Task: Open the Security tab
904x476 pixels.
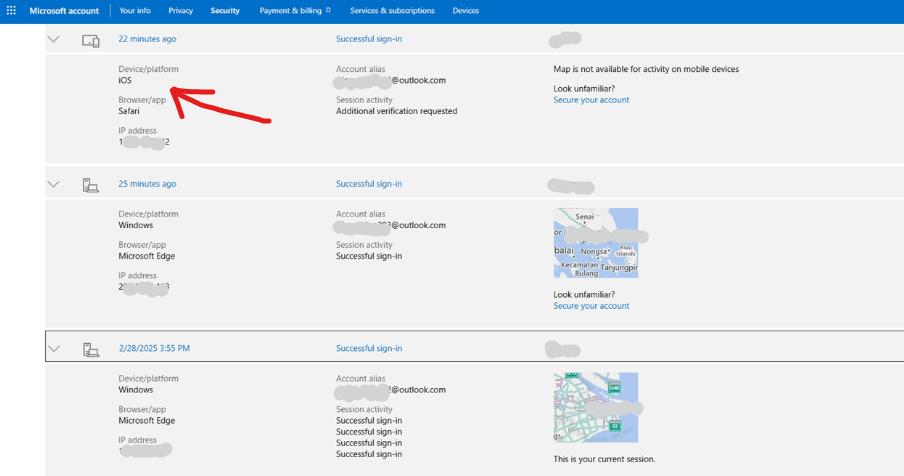Action: click(x=225, y=10)
